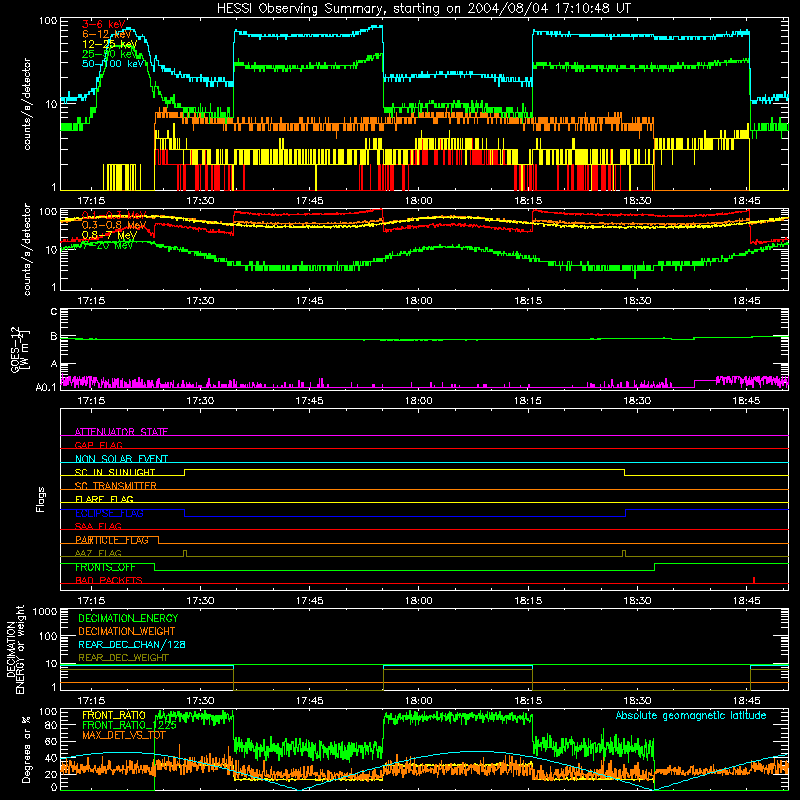The height and width of the screenshot is (800, 800).
Task: Click the REAR_DEC_CHAN/128 legend label
Action: [132, 644]
